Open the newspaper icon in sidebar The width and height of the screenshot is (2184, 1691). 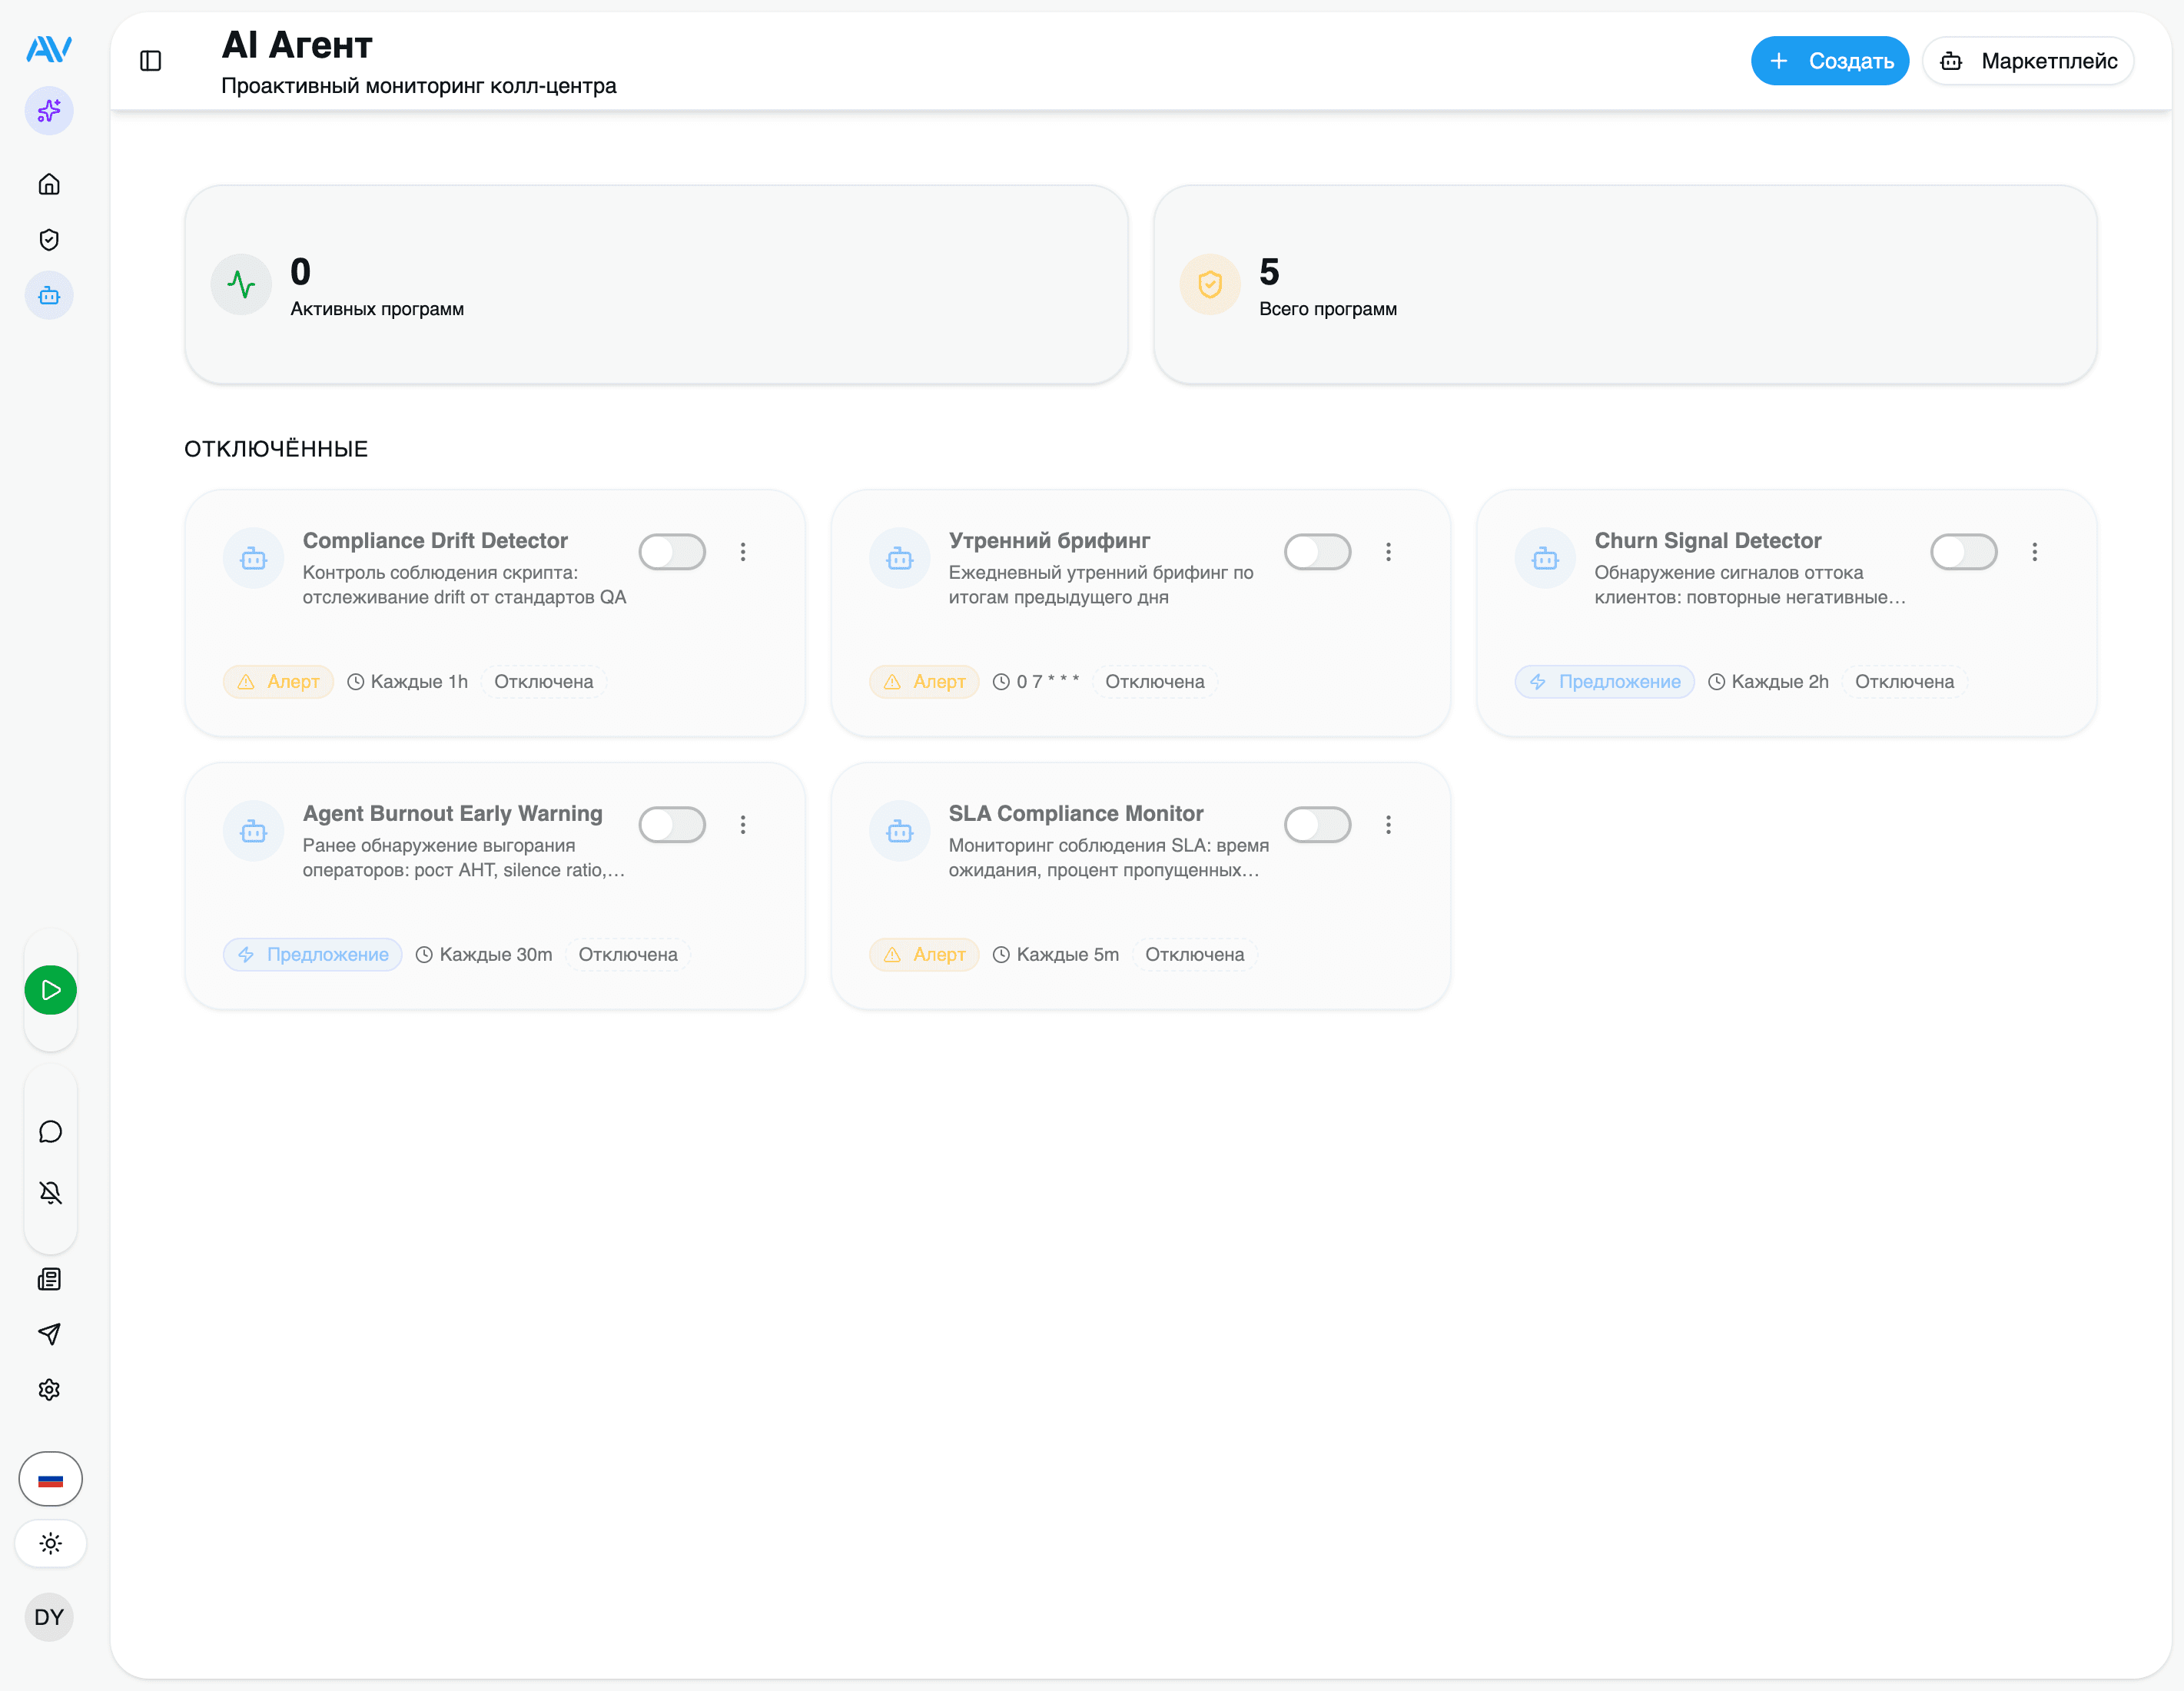[x=49, y=1279]
